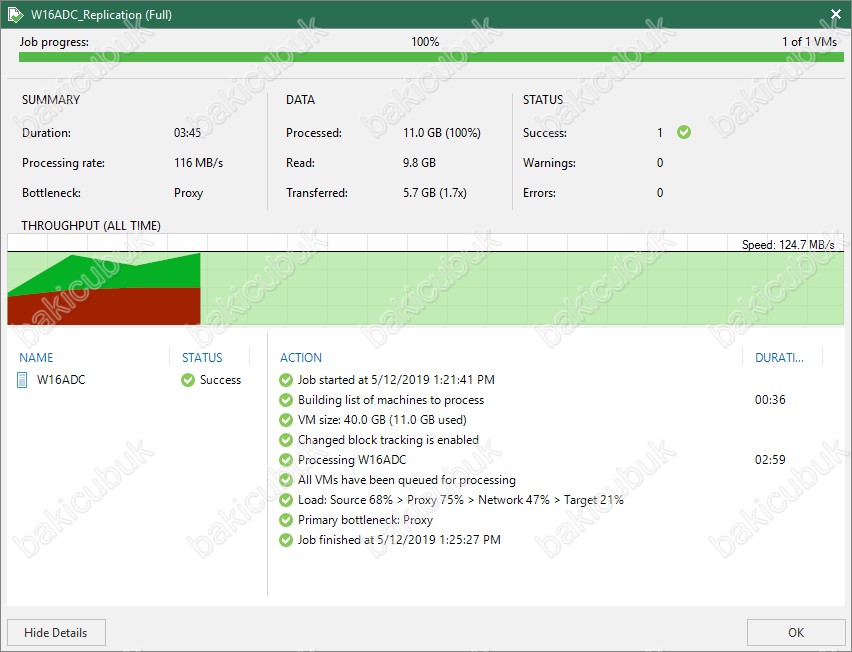Viewport: 852px width, 652px height.
Task: Click the Success status text for W16ADC
Action: 220,380
